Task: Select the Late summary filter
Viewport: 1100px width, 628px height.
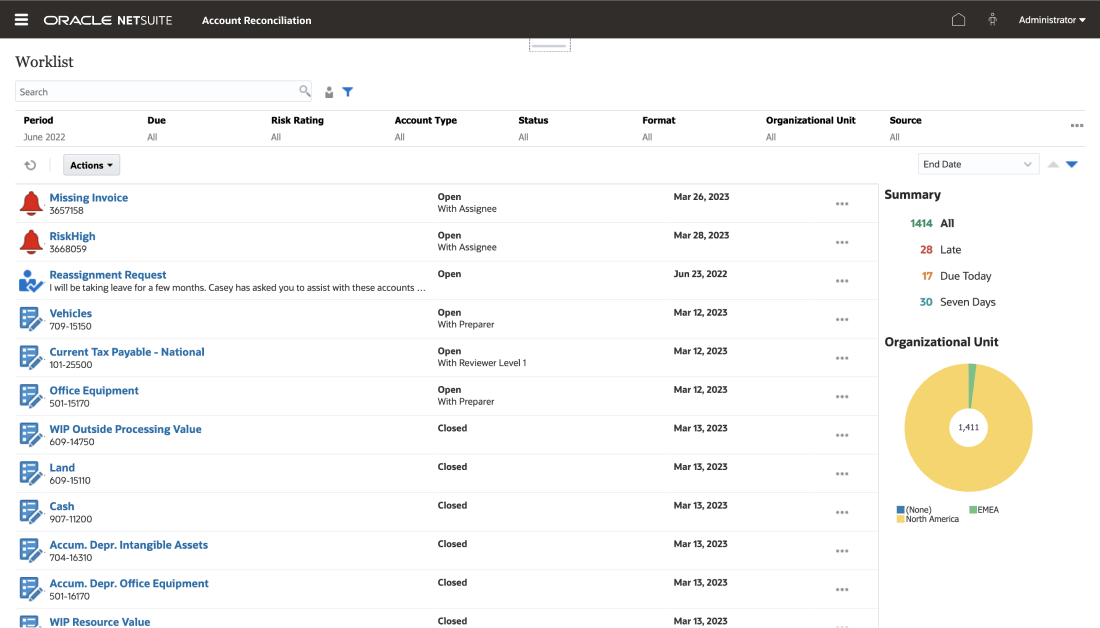Action: pos(950,250)
